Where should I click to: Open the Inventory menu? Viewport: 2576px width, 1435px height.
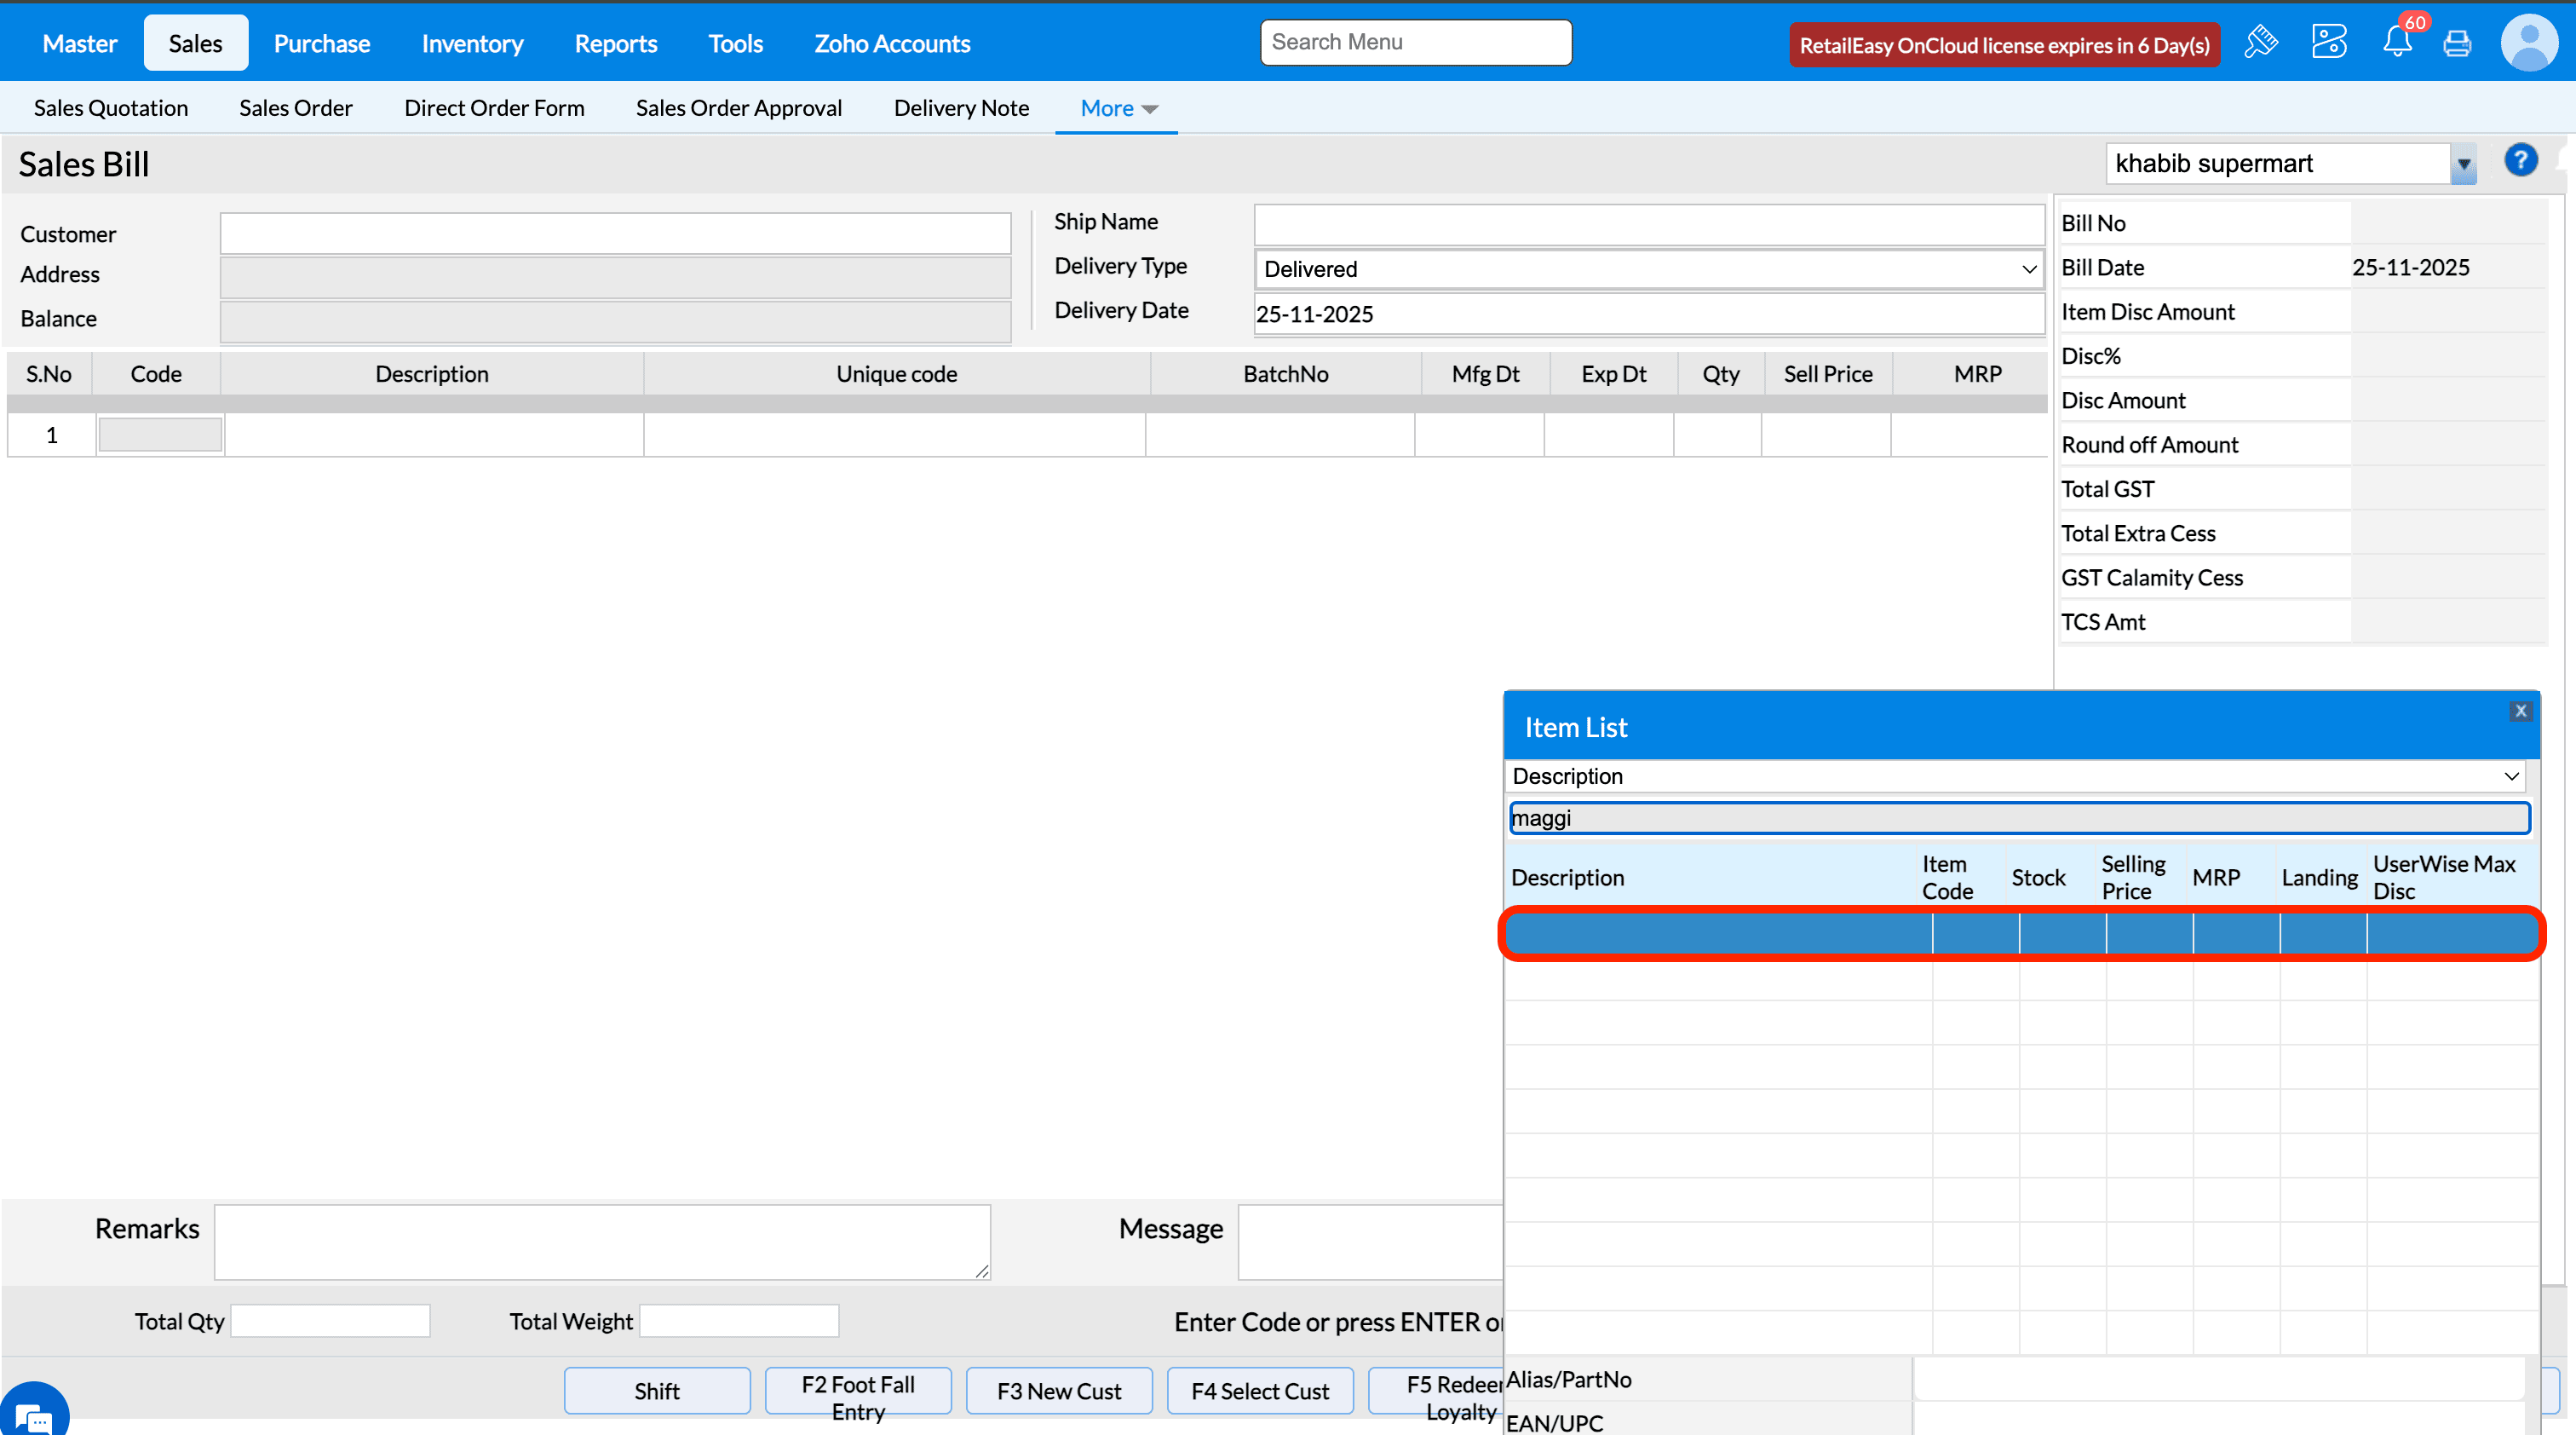(472, 43)
